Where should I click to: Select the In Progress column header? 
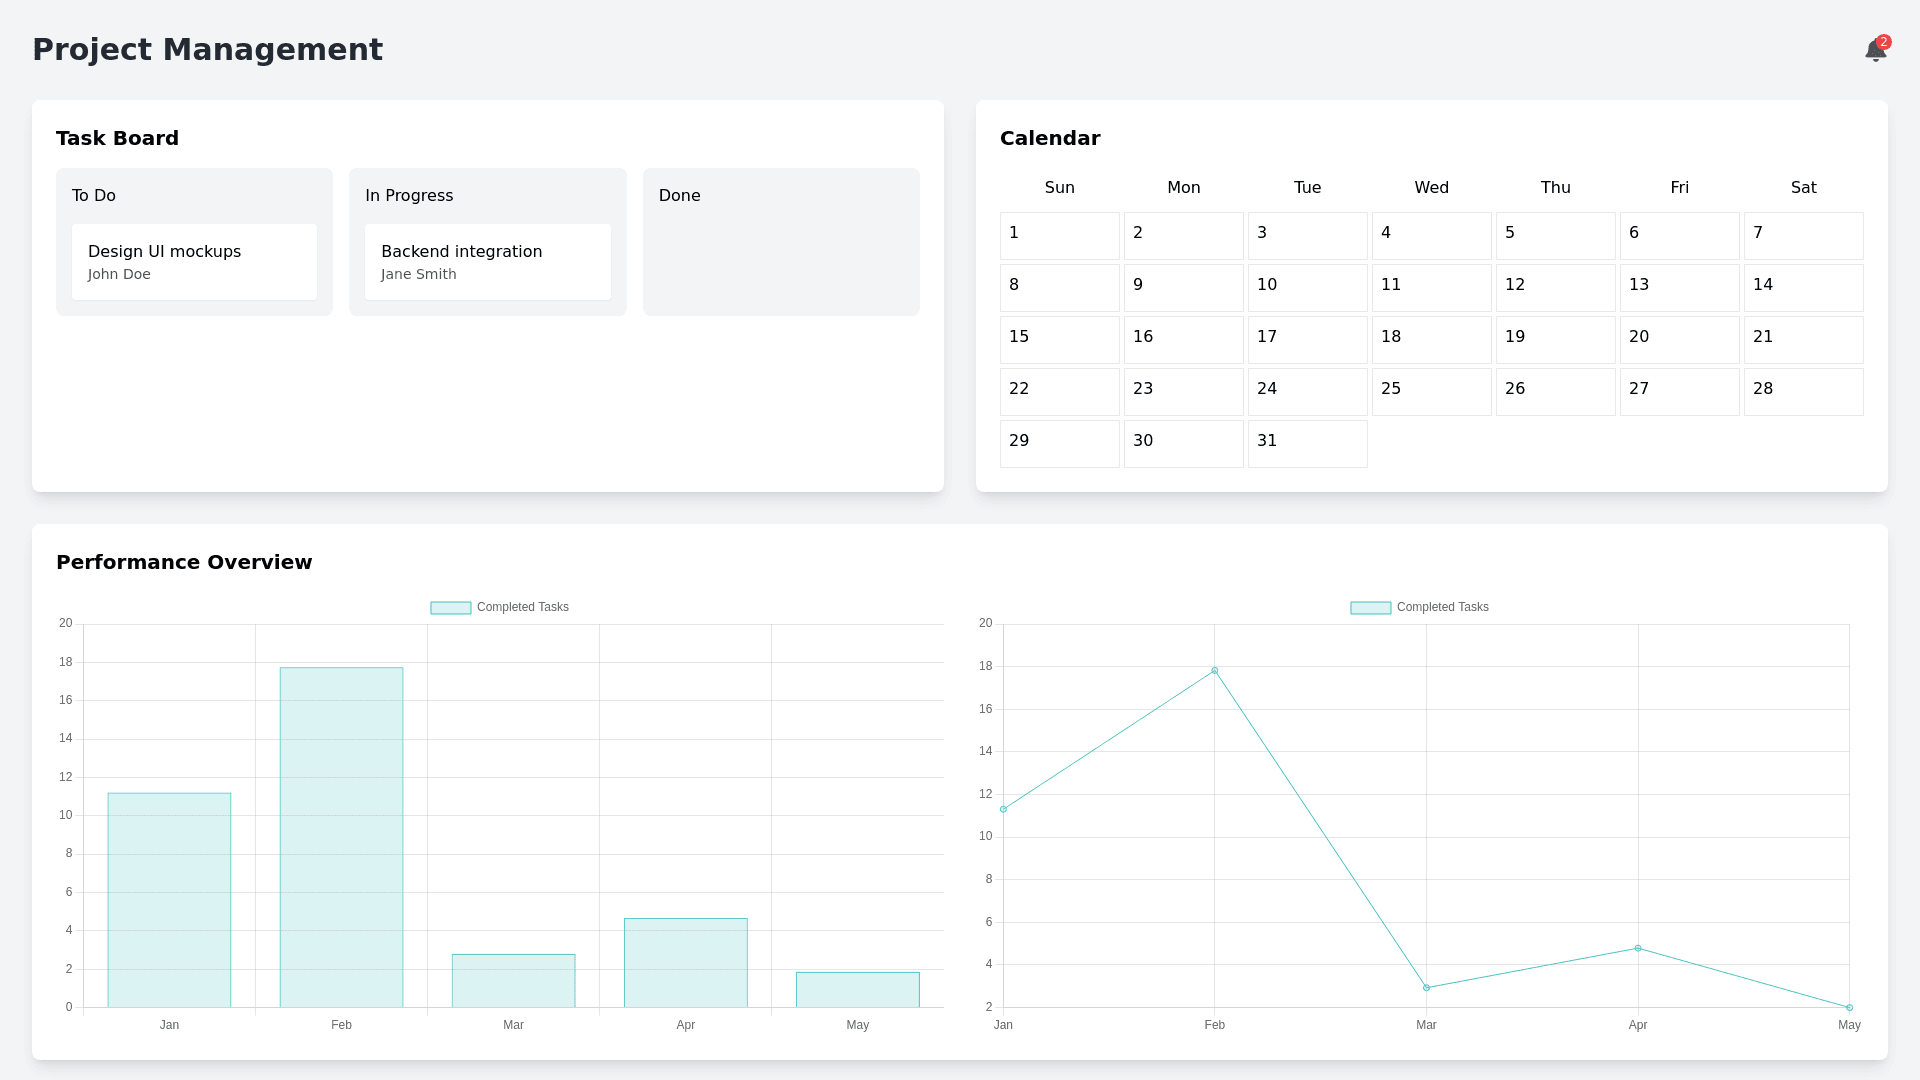[x=409, y=196]
